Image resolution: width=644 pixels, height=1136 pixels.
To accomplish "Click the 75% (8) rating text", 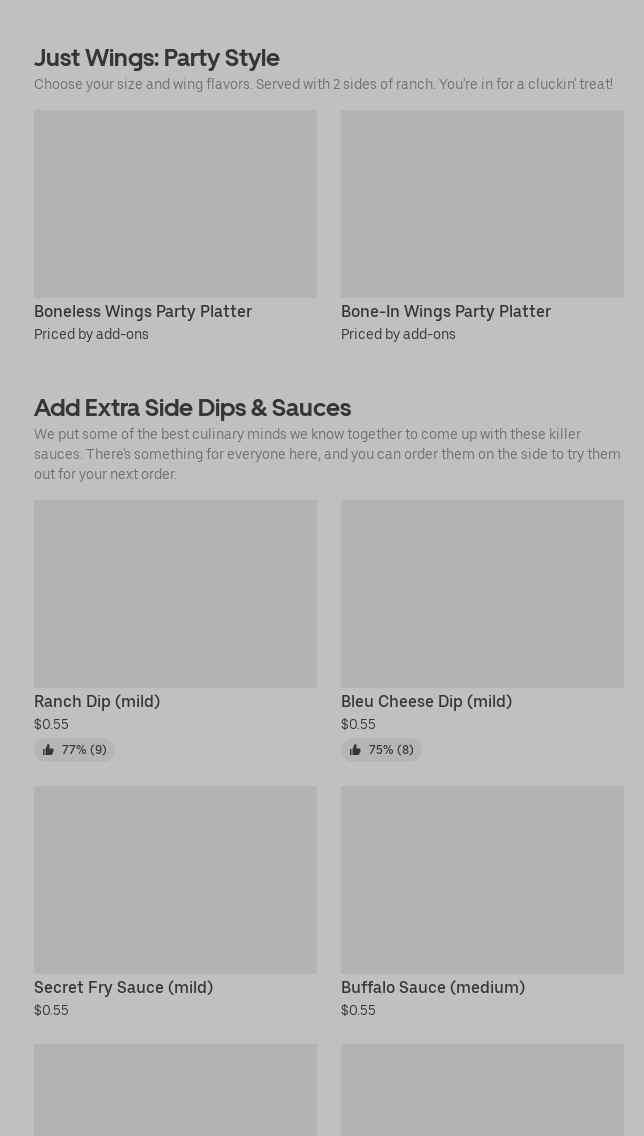I will [391, 750].
